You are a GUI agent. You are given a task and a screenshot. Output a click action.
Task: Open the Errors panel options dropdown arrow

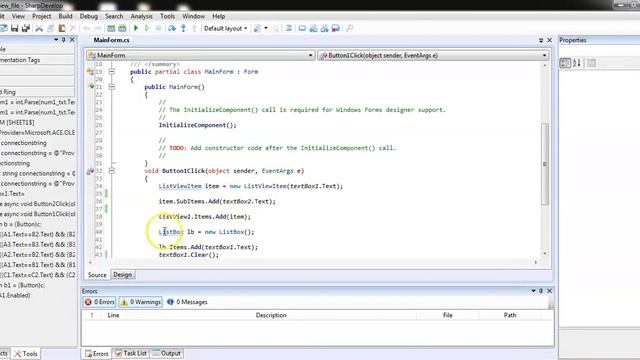click(x=533, y=291)
